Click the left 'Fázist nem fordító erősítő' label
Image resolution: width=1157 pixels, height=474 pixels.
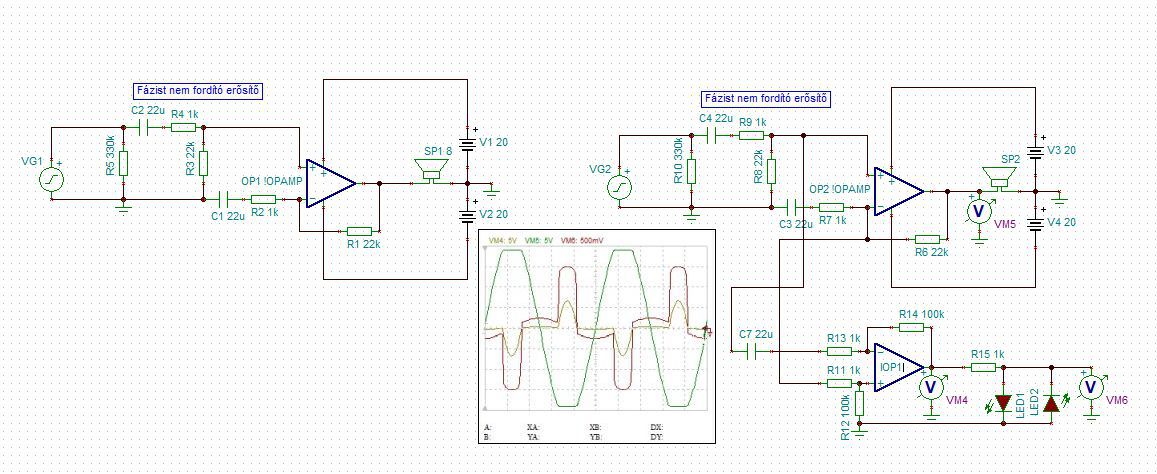(x=198, y=91)
